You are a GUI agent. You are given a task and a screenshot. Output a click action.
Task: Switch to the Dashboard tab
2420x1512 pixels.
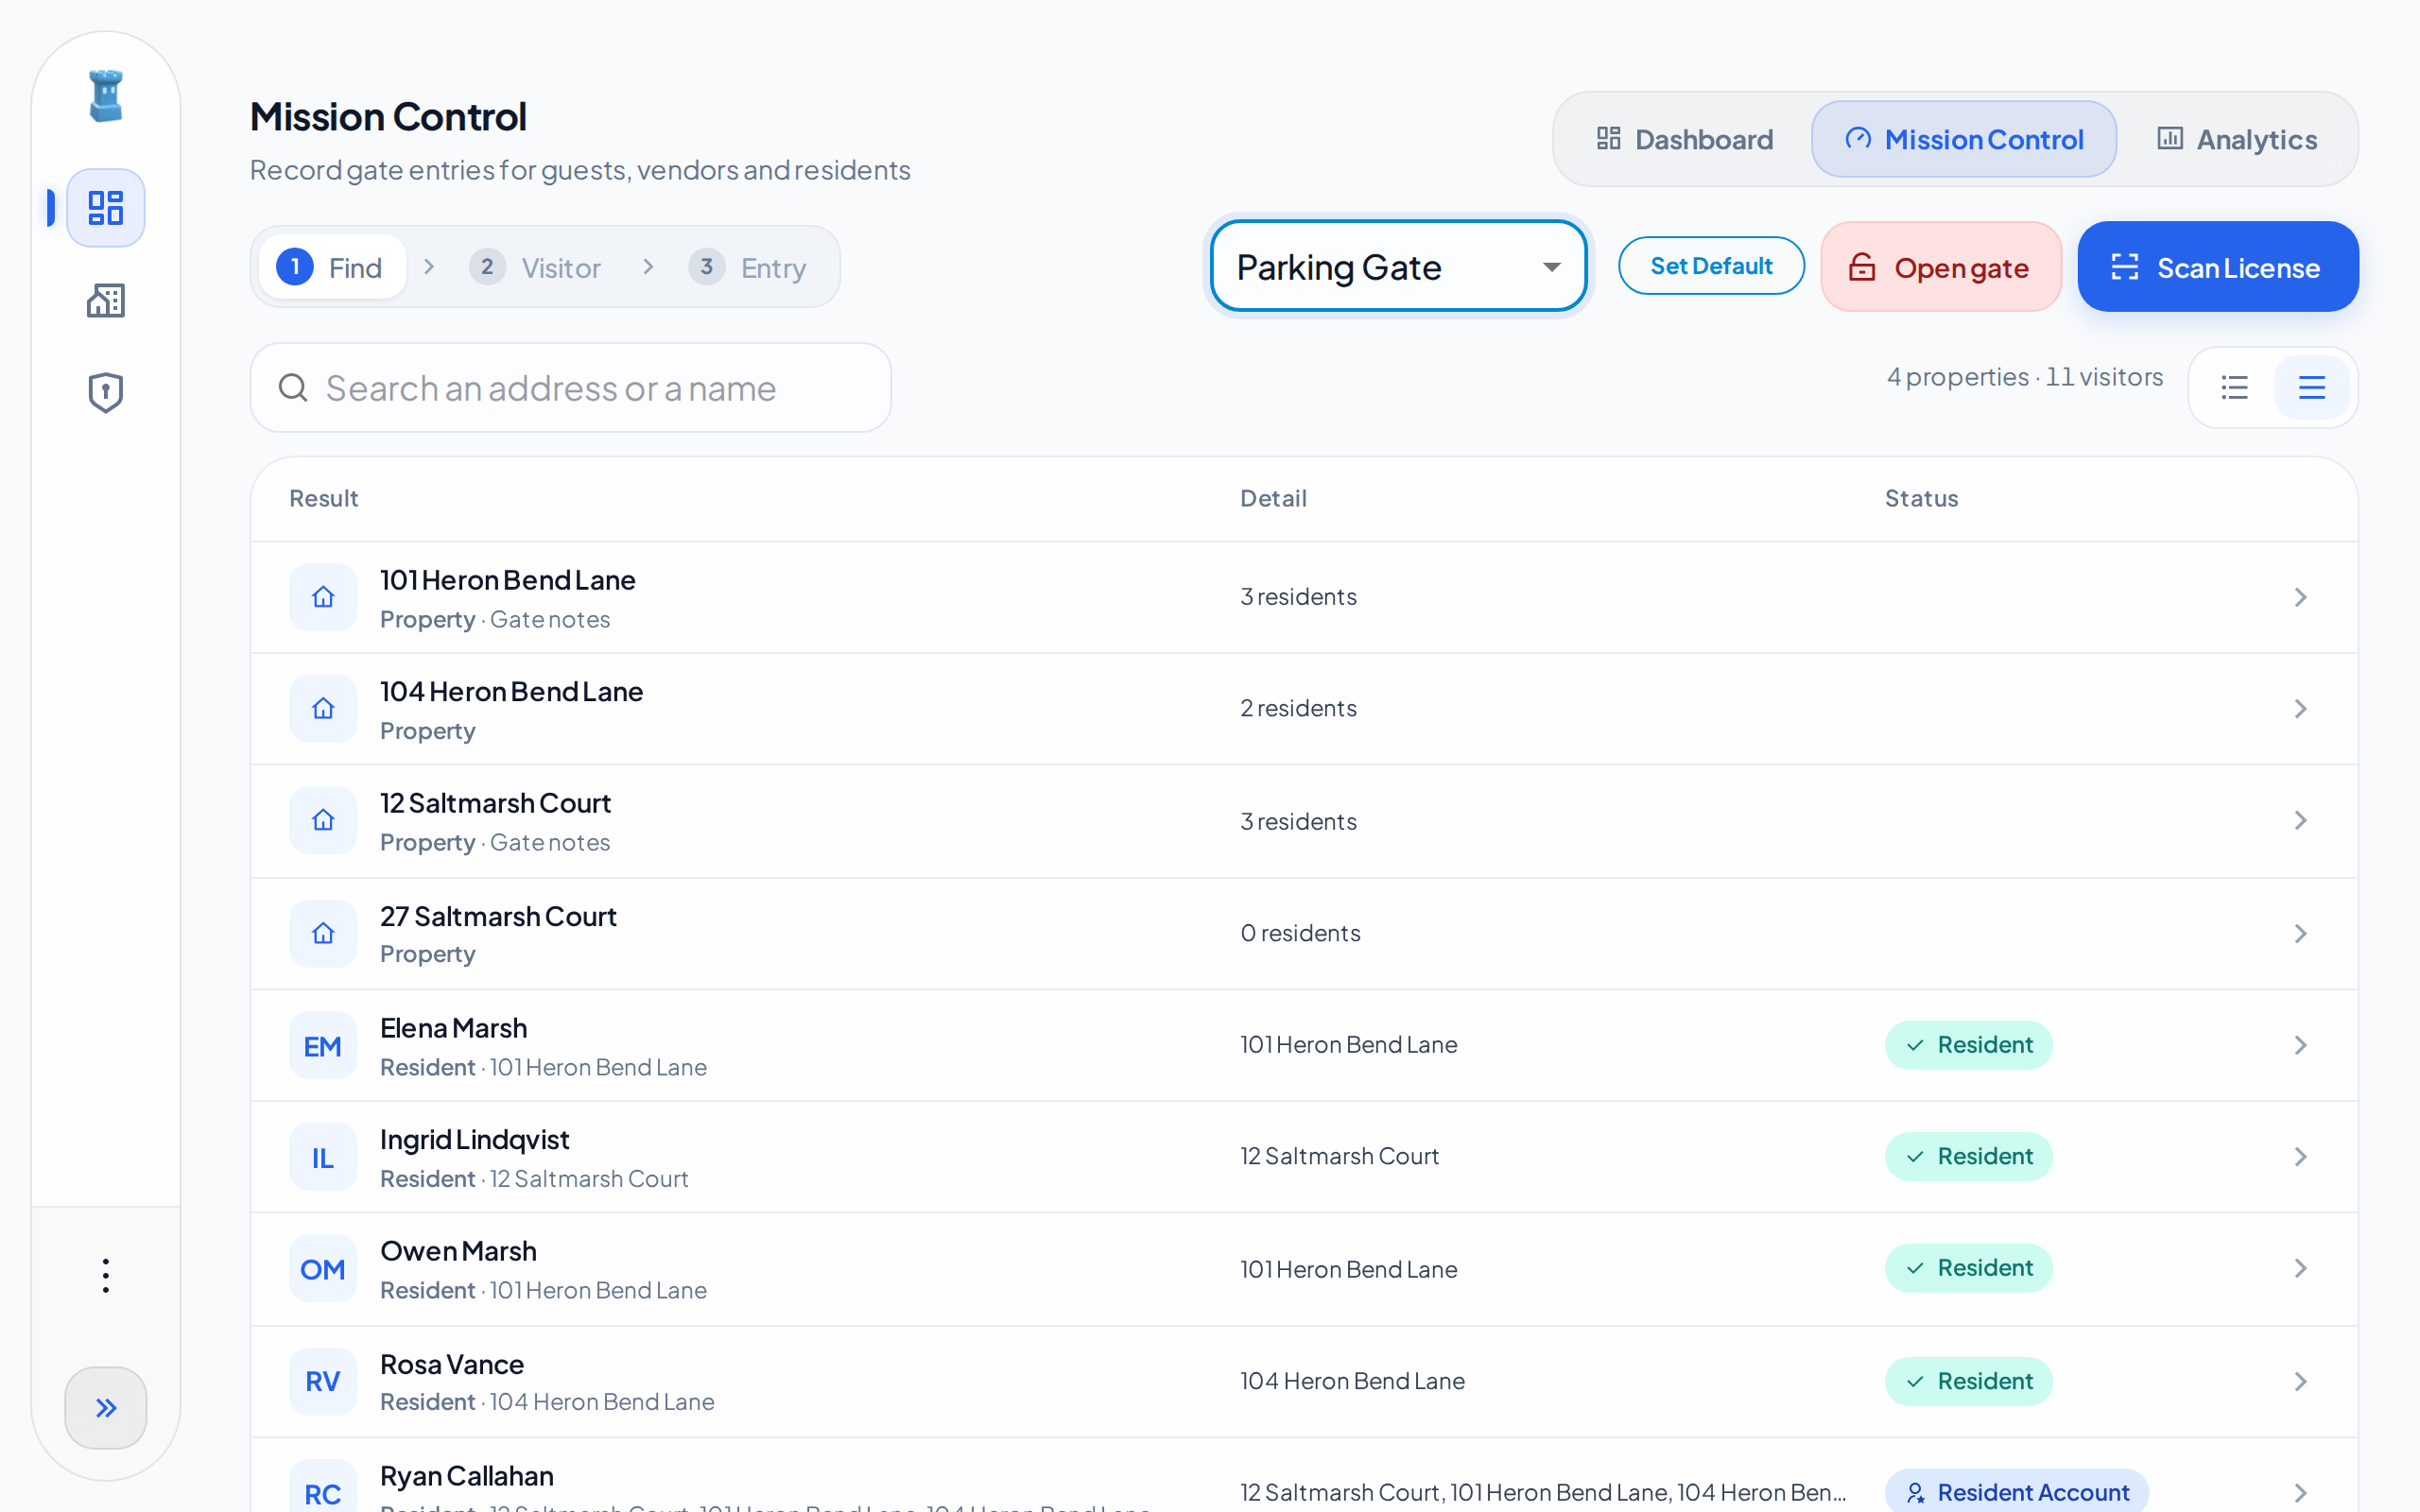coord(1684,139)
